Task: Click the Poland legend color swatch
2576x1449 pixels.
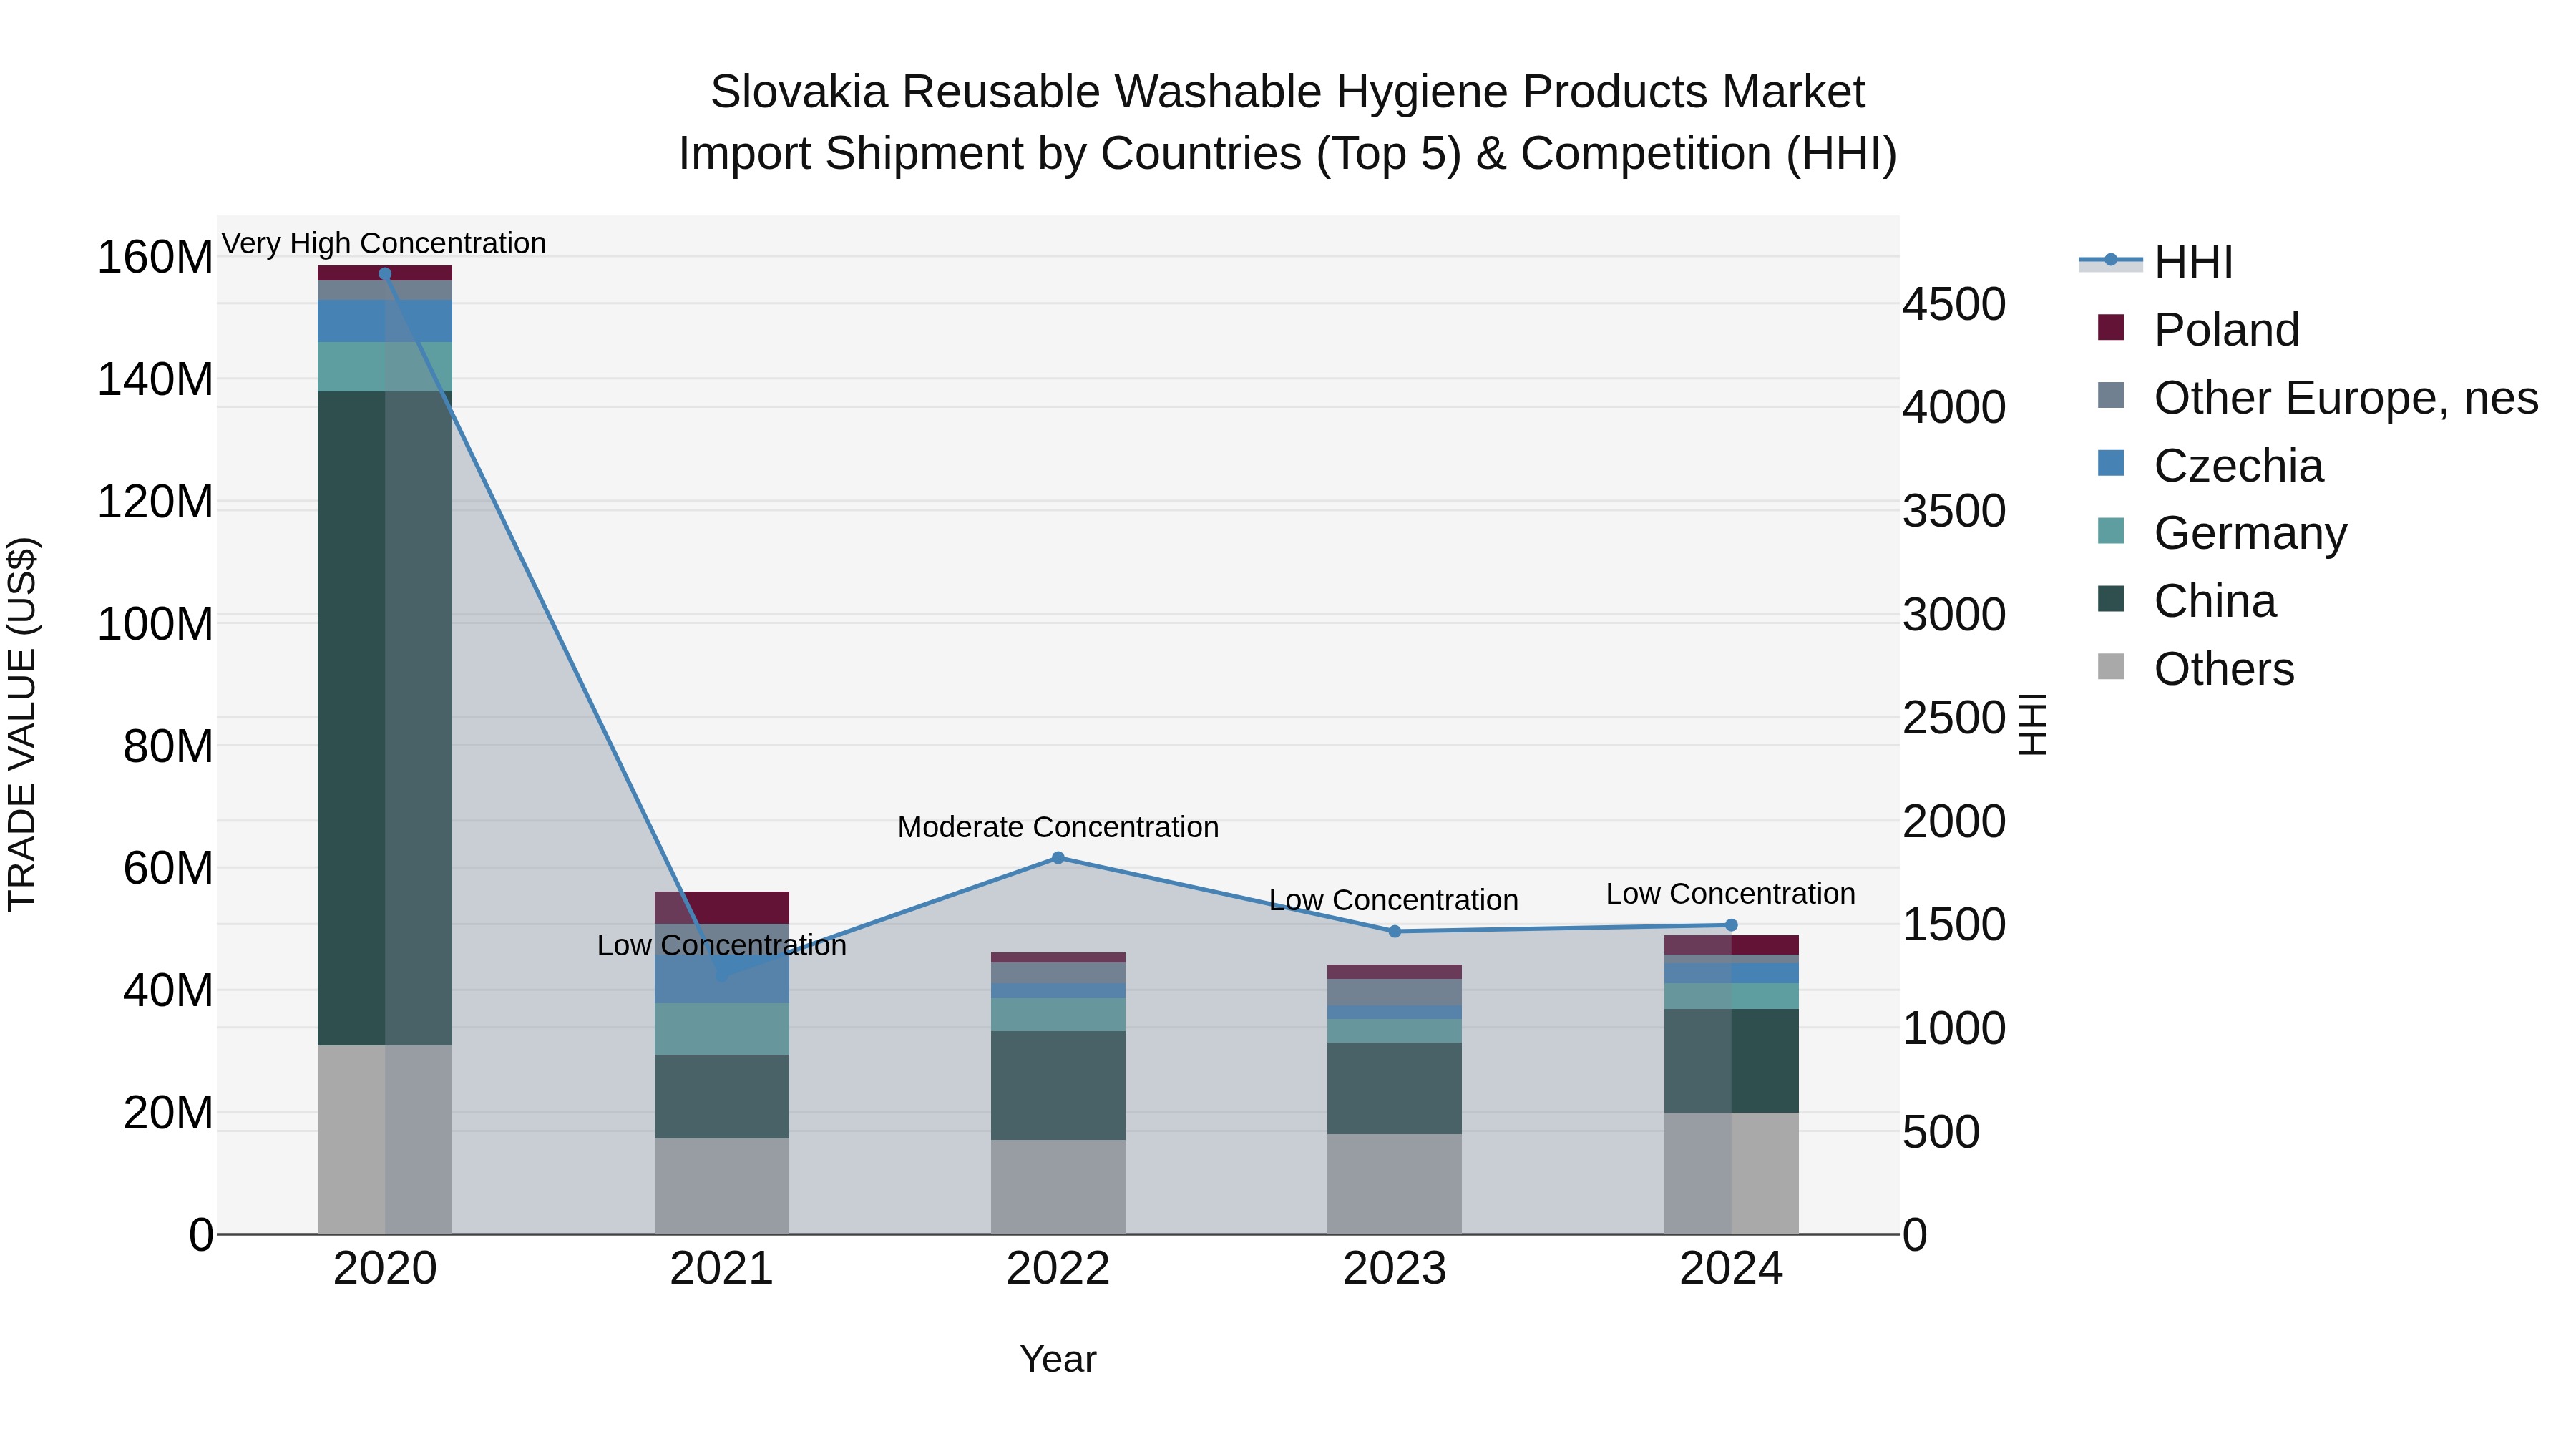Action: click(x=2111, y=327)
